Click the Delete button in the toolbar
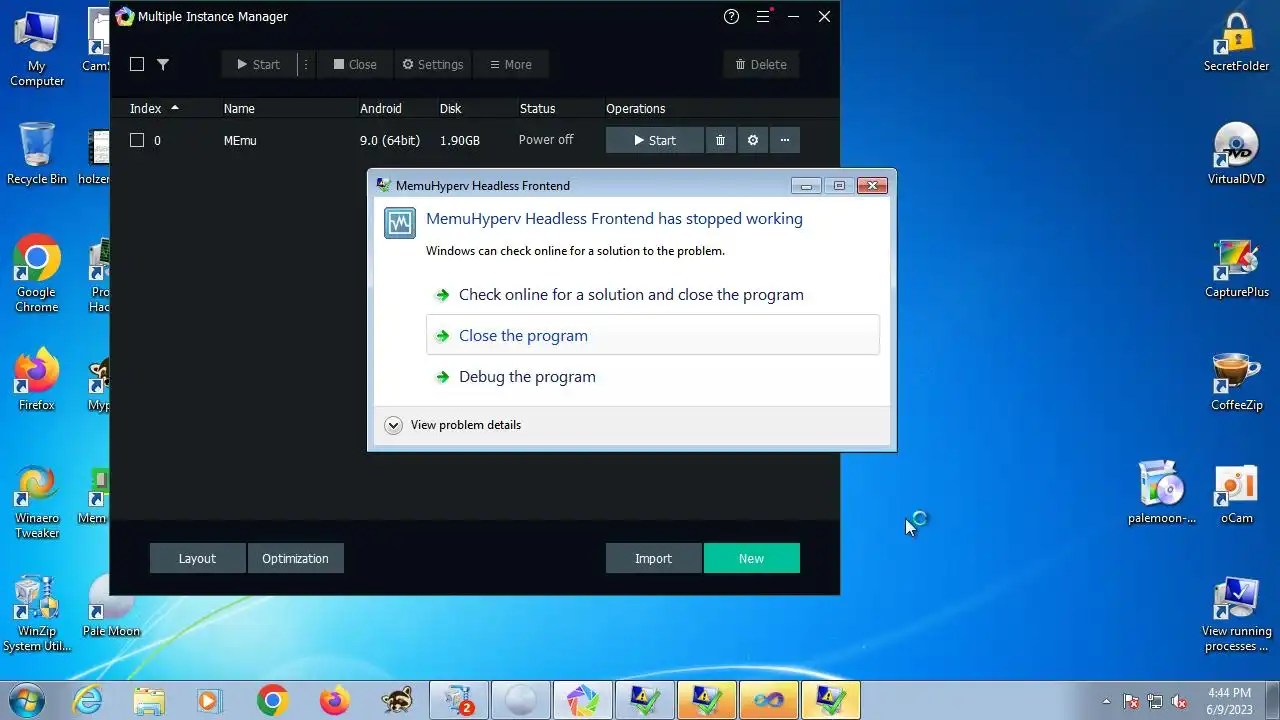This screenshot has height=720, width=1280. [x=761, y=64]
